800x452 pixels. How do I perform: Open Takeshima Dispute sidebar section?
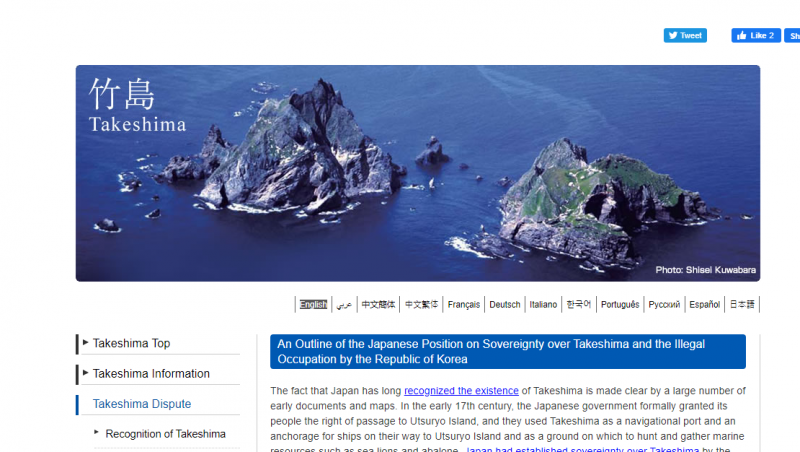tap(141, 404)
